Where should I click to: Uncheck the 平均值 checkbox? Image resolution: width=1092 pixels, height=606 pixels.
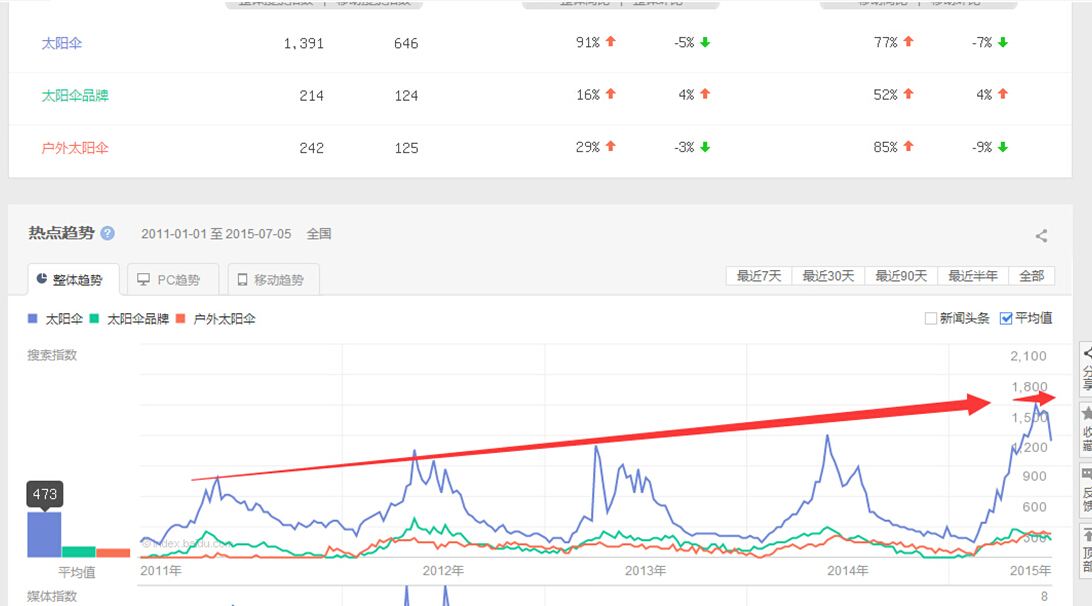point(1006,319)
